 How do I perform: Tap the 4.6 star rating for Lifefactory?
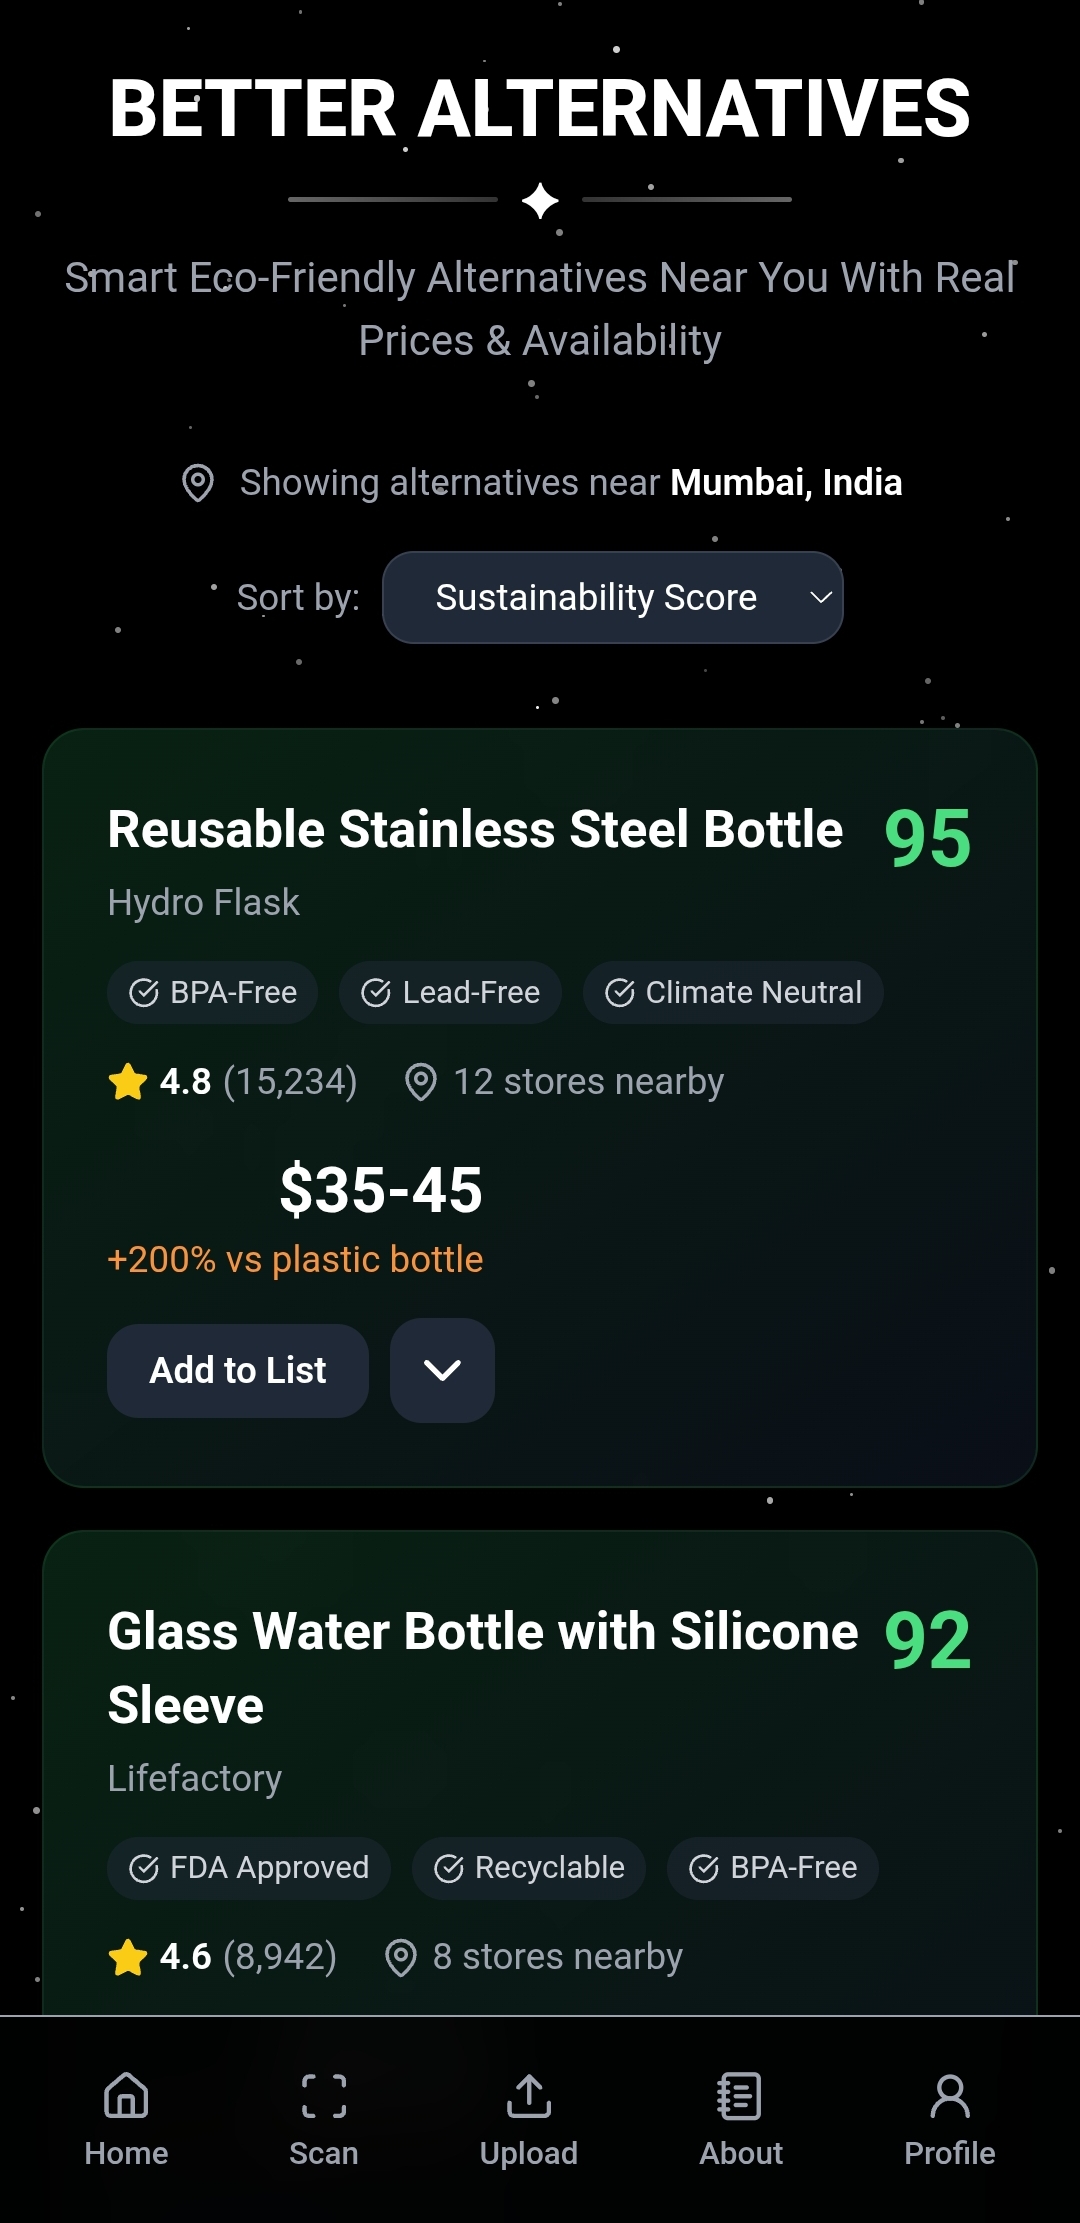(x=185, y=1957)
